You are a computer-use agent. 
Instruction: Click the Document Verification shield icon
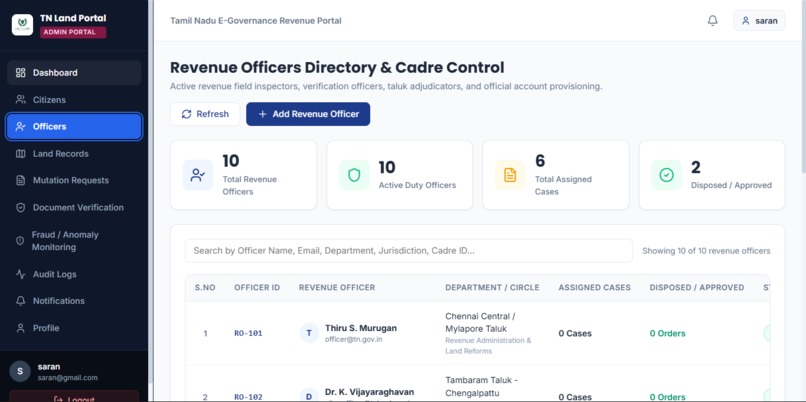pos(21,208)
